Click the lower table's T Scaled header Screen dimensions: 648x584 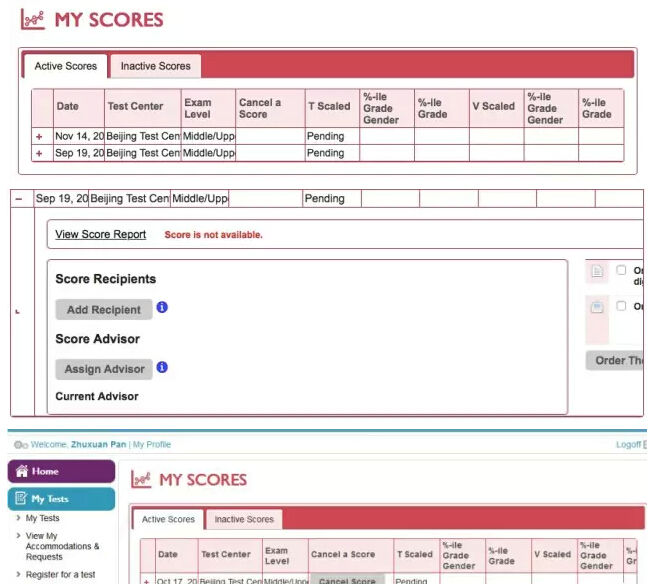[x=416, y=555]
